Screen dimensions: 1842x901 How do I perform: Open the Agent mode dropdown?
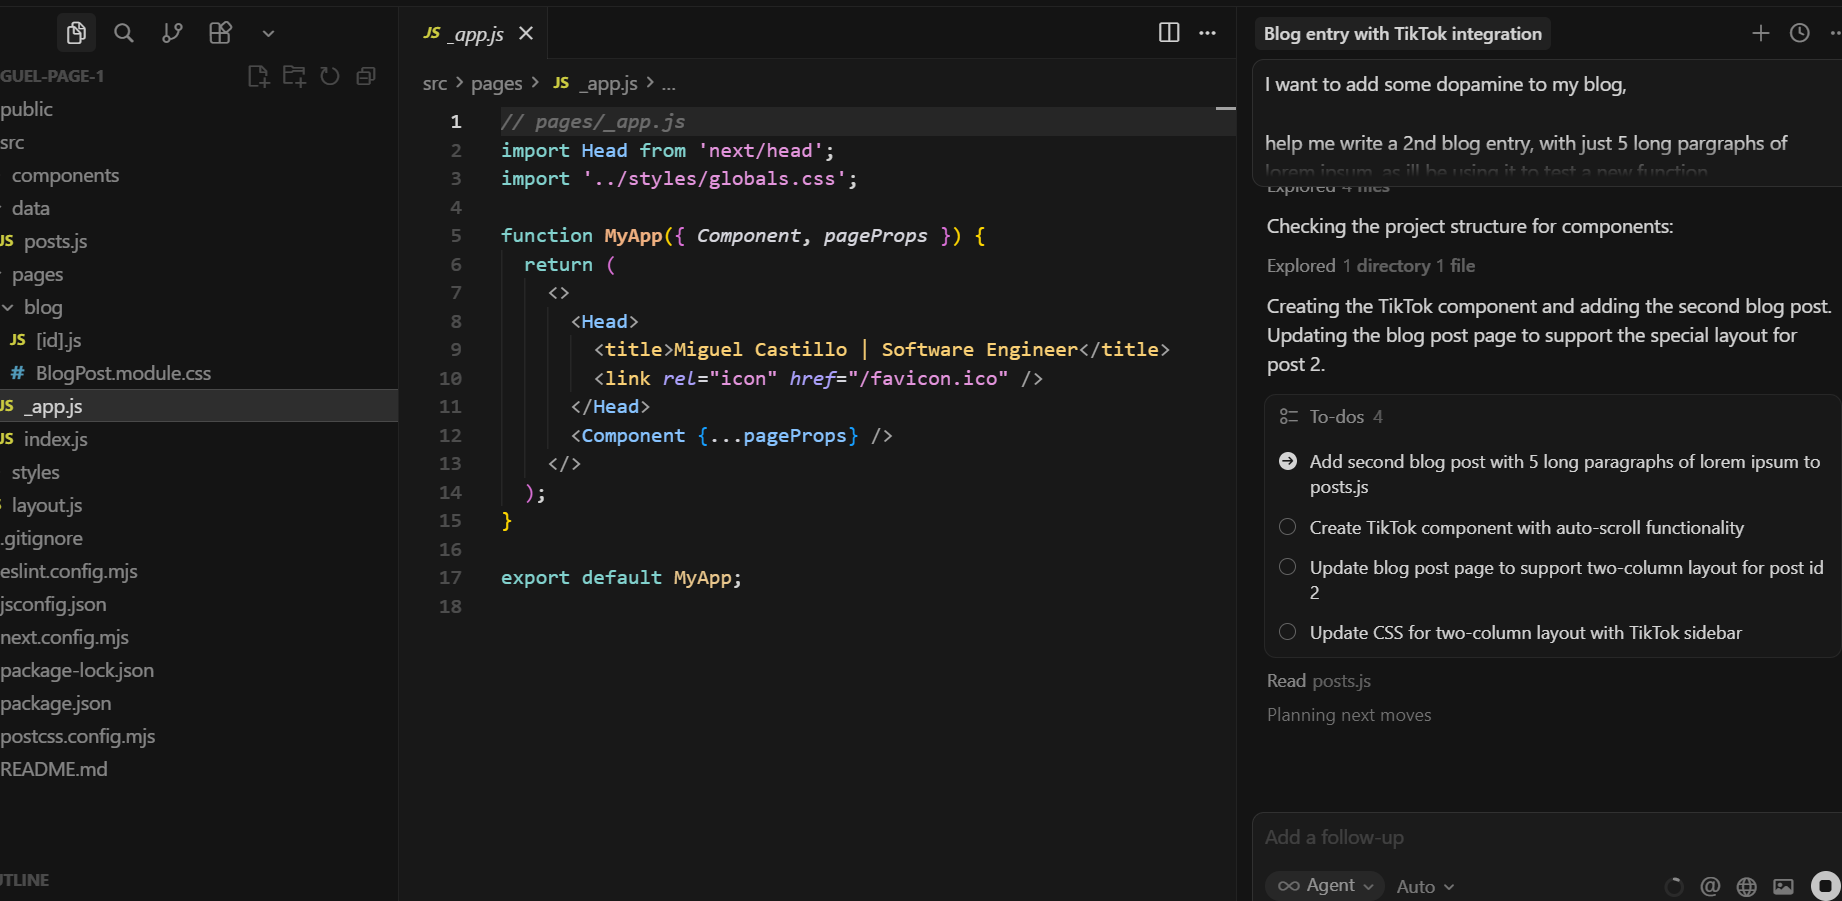click(1325, 885)
